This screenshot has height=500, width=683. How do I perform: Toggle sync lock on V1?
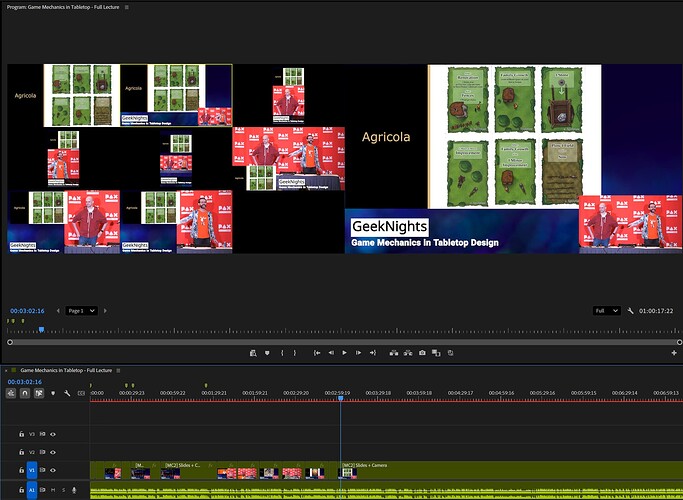(x=42, y=470)
